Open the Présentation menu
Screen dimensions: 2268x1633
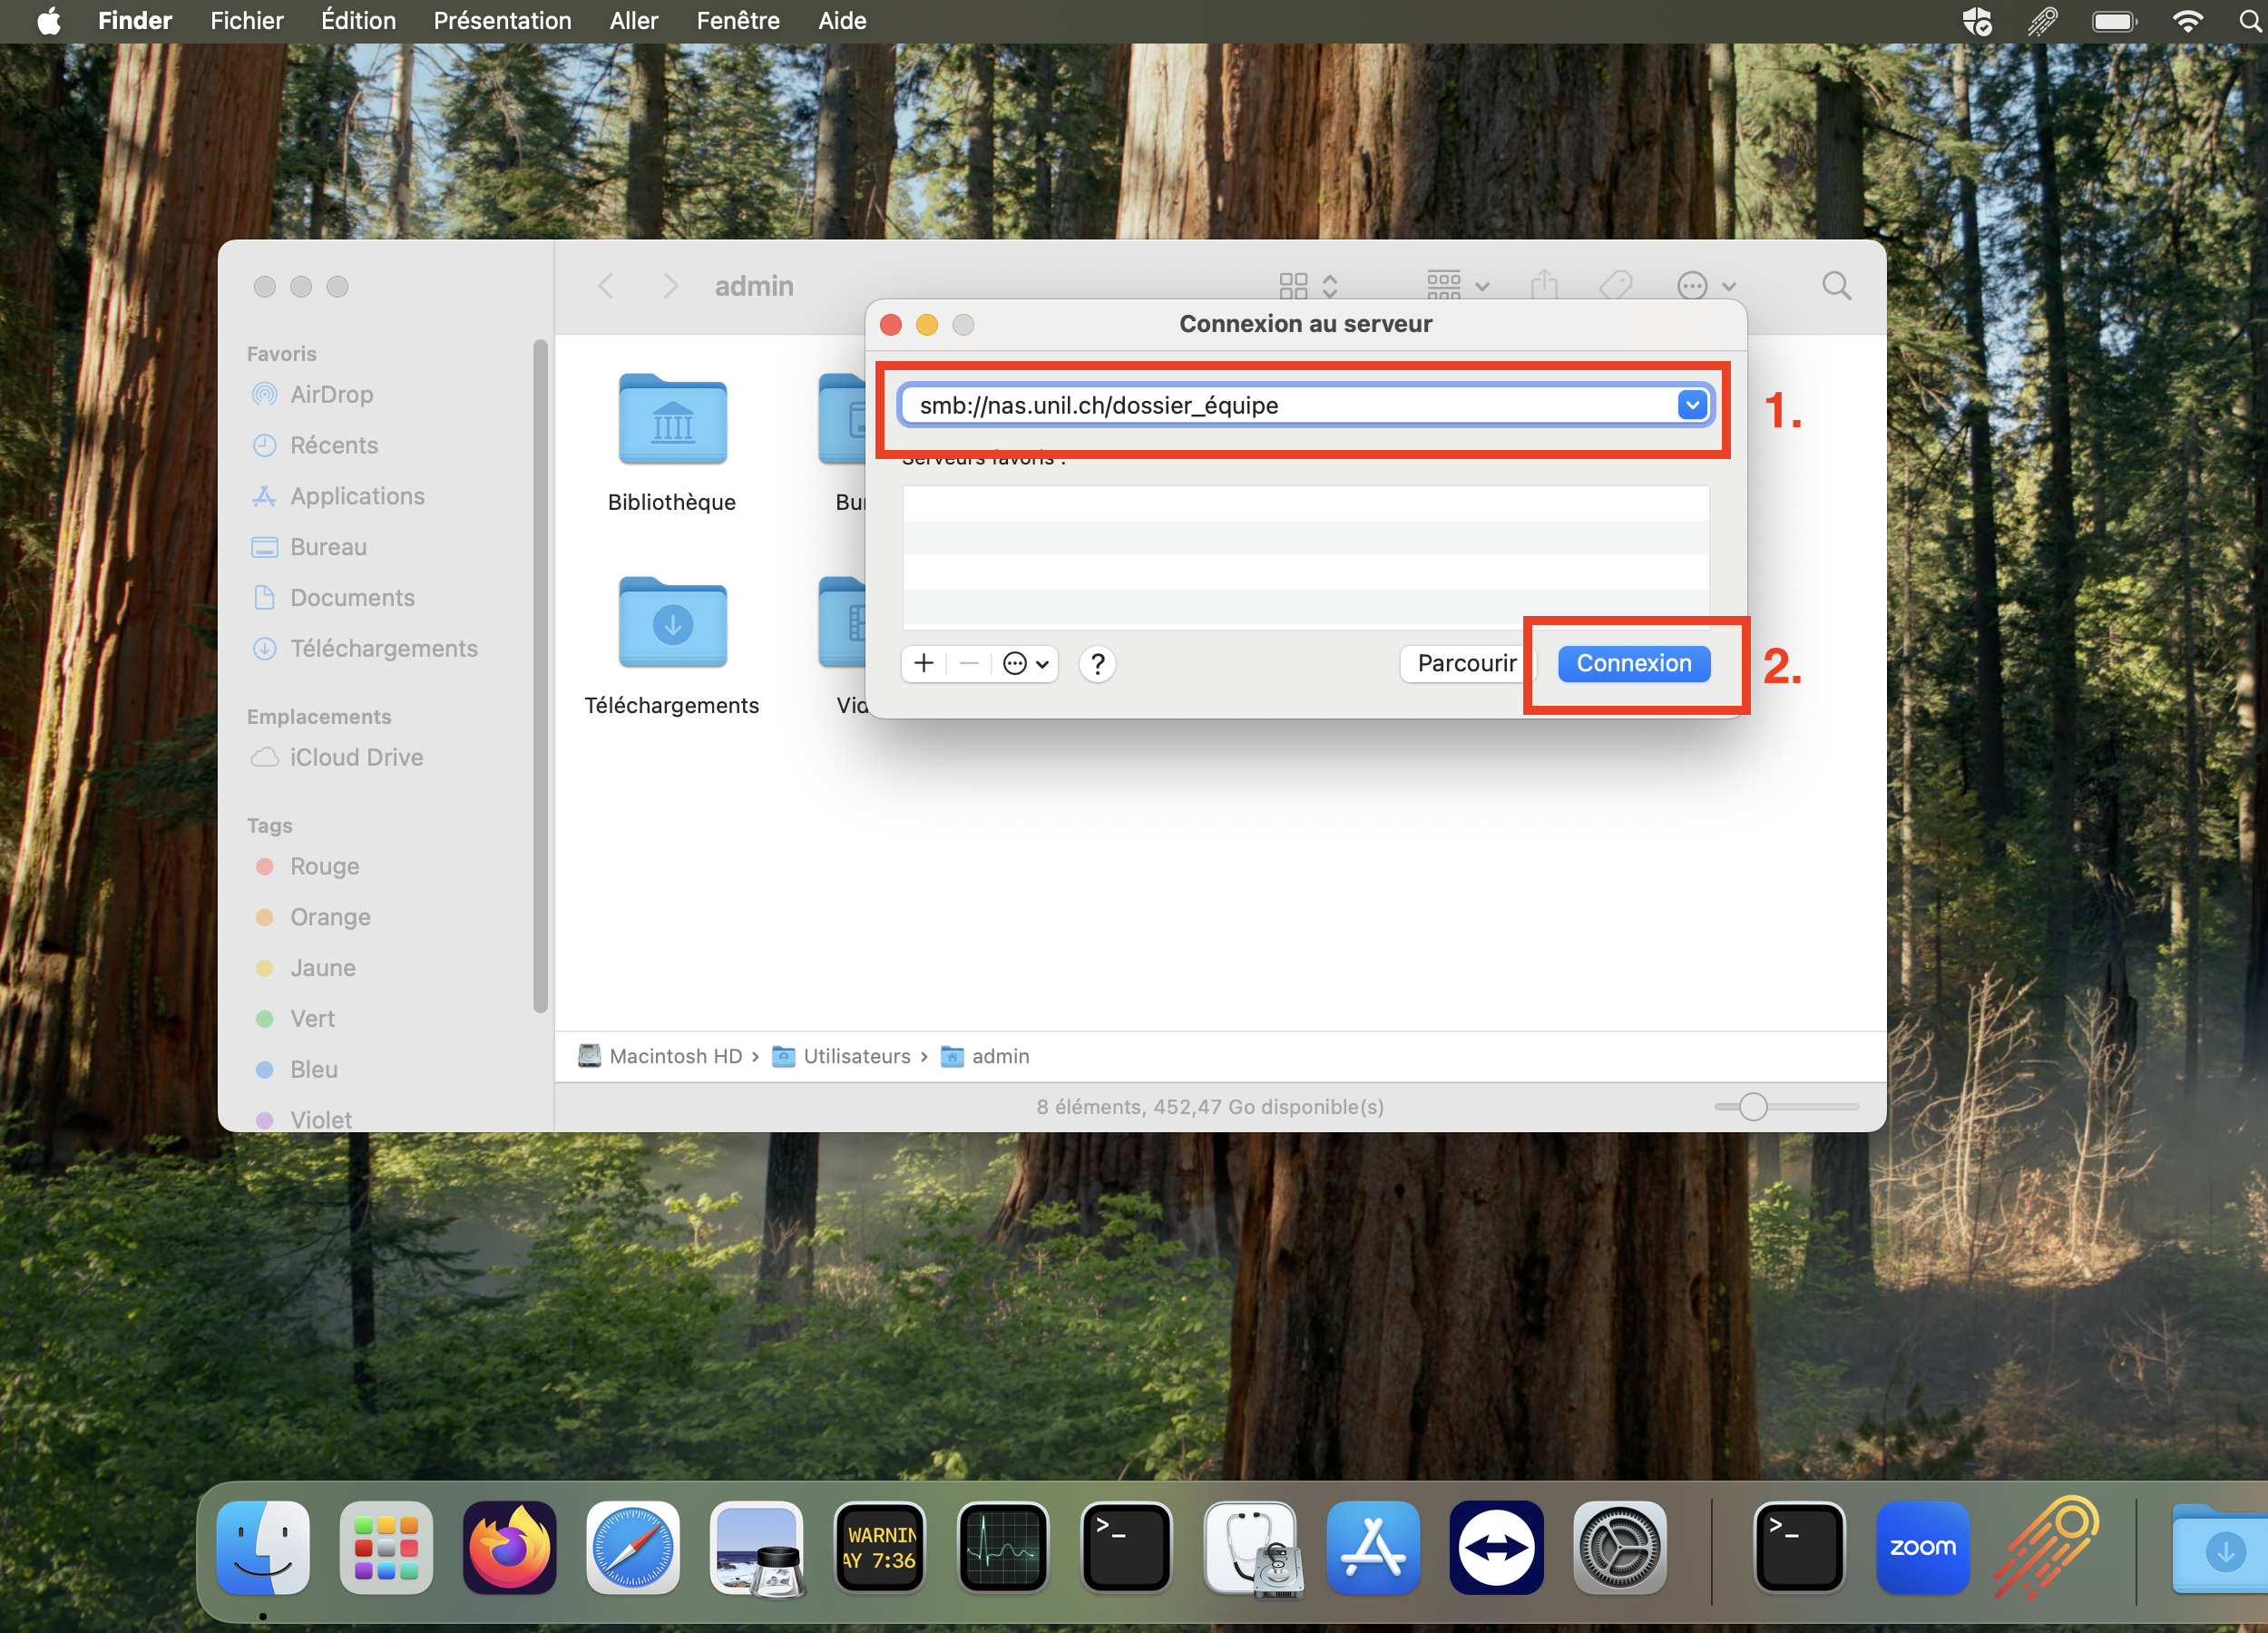502,21
